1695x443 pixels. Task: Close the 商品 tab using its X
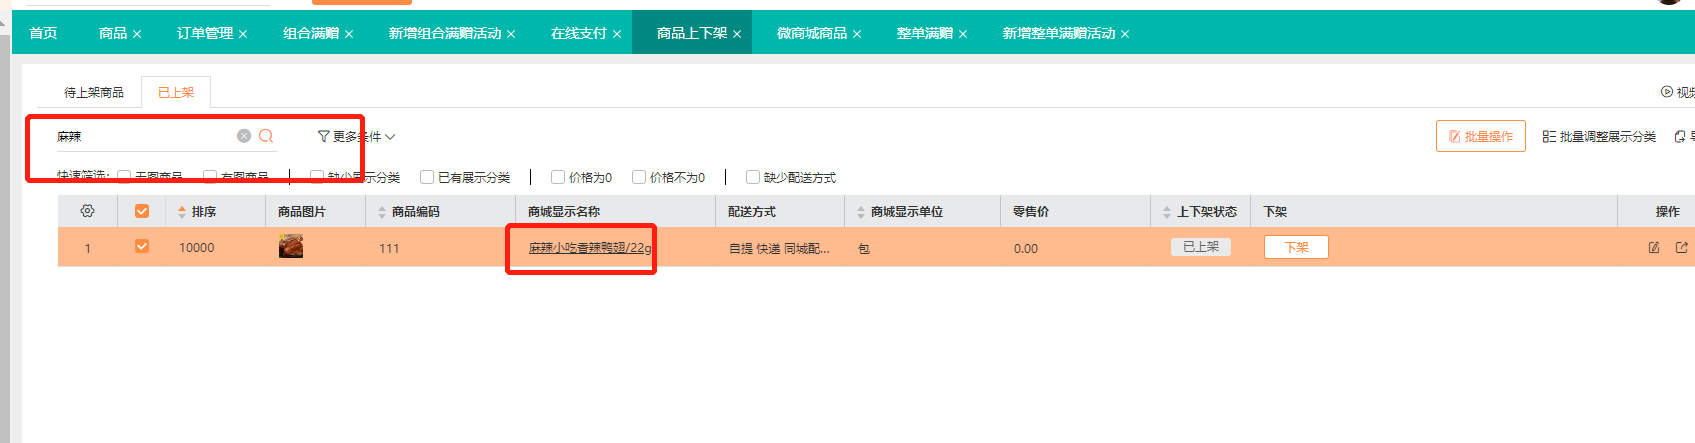(x=137, y=34)
